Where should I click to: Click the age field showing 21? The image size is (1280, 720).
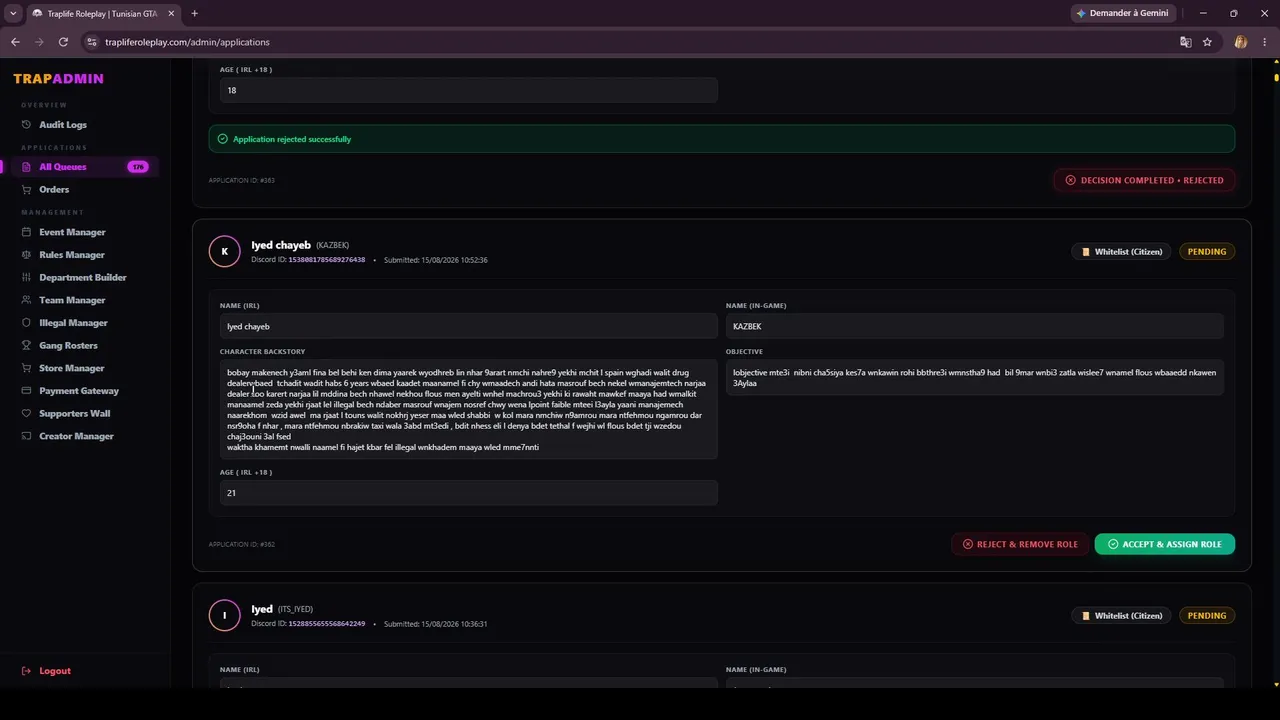point(469,493)
